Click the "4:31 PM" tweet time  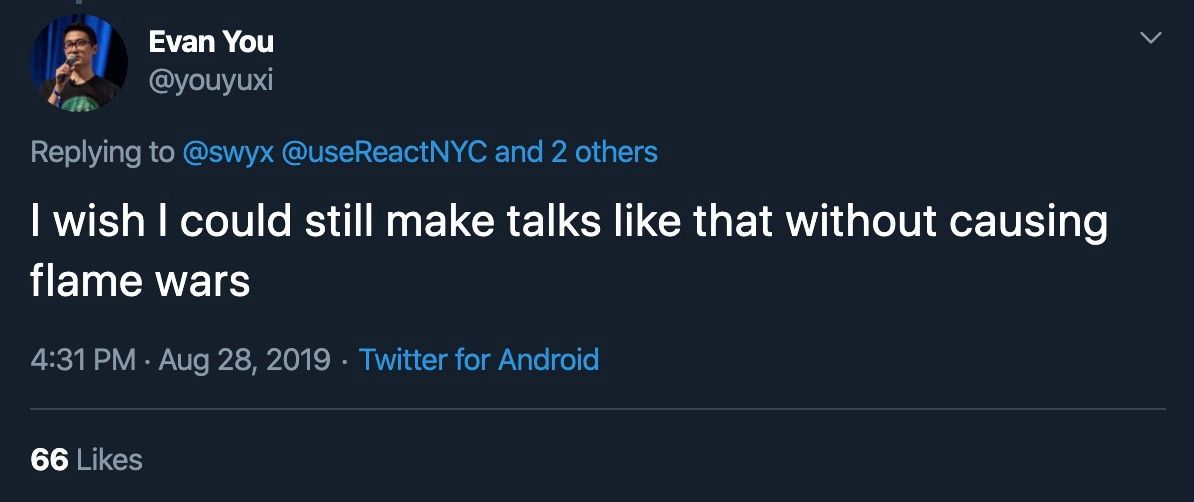tap(82, 359)
